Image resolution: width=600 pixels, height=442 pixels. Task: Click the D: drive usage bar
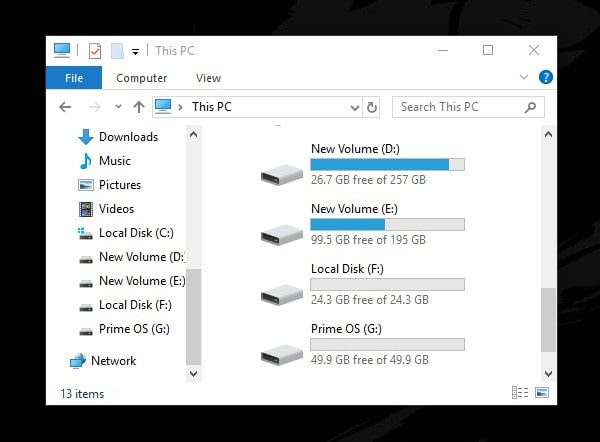click(388, 165)
